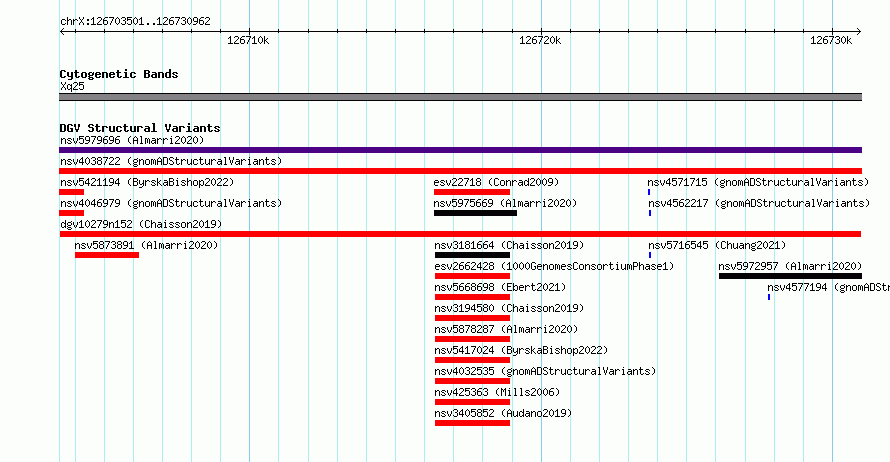Click the black bar under nsv5972957
890x462 pixels.
pyautogui.click(x=790, y=276)
